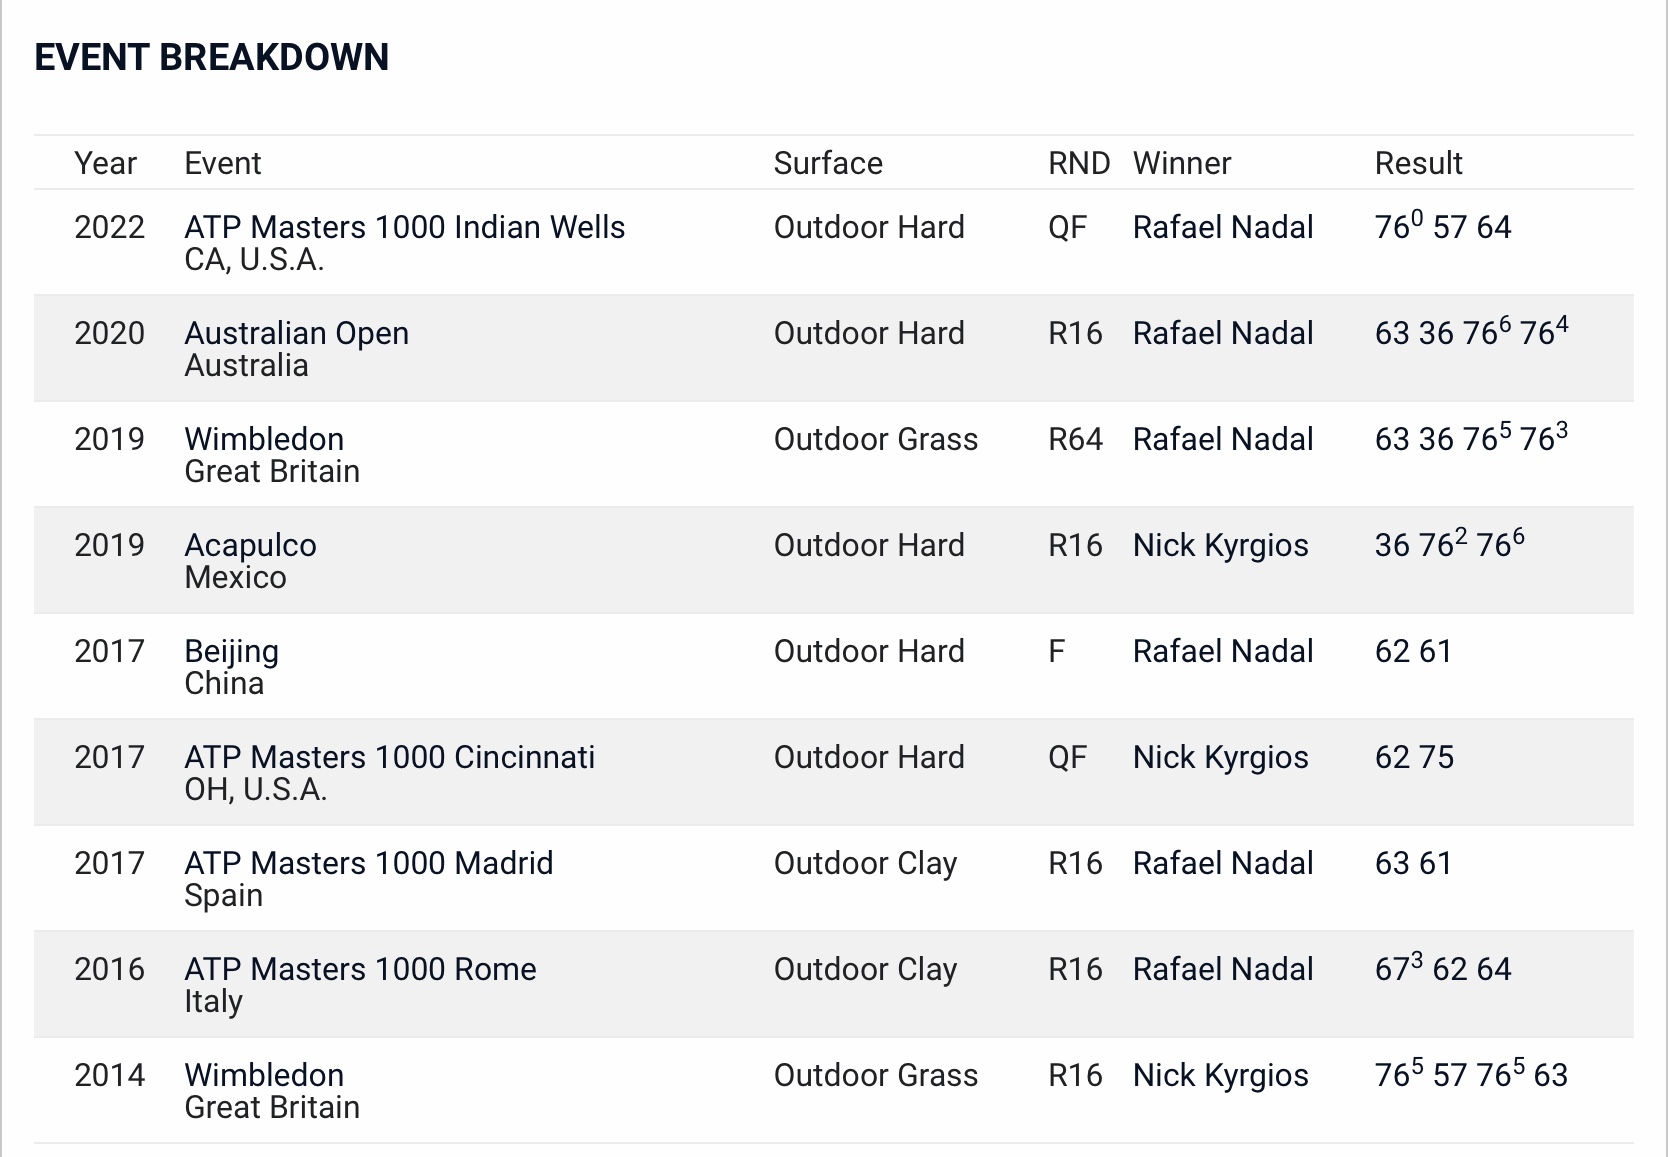Click Rafael Nadal in the Beijing row
1668x1157 pixels.
coord(1223,651)
